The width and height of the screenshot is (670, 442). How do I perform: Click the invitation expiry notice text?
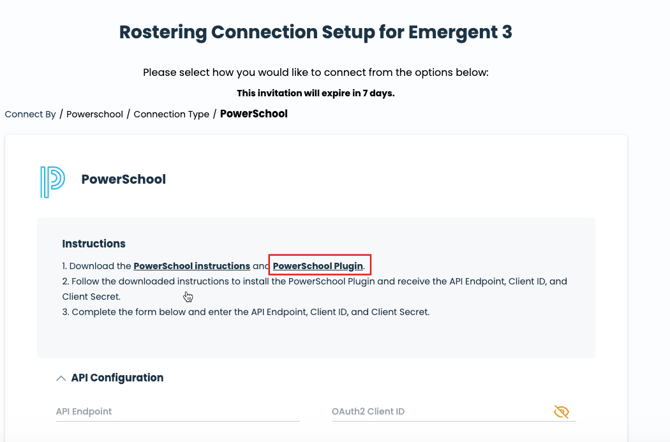click(315, 93)
